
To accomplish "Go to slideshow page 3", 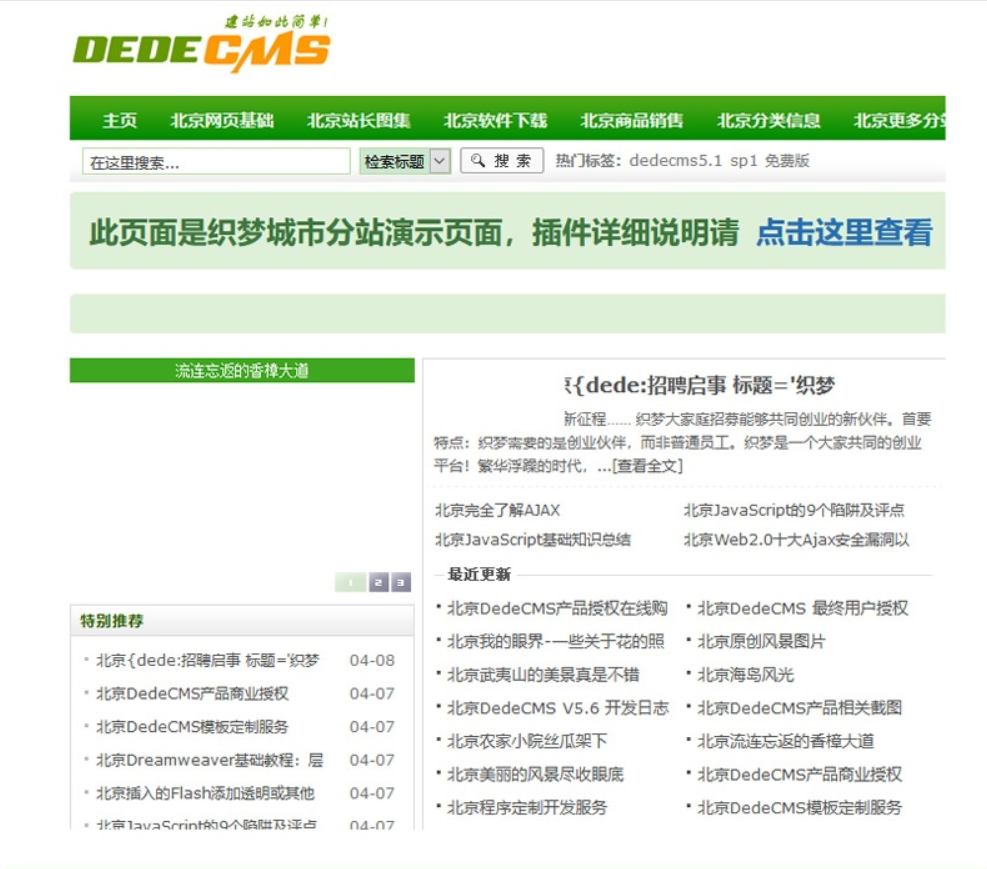I will [400, 582].
